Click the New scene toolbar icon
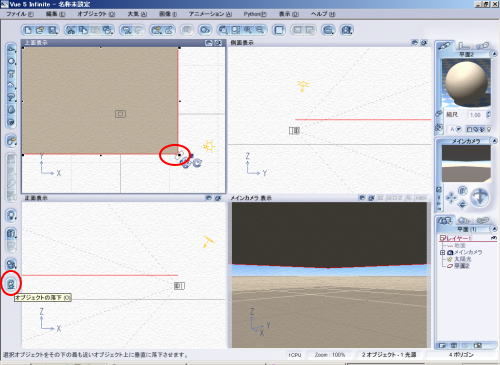 point(28,30)
